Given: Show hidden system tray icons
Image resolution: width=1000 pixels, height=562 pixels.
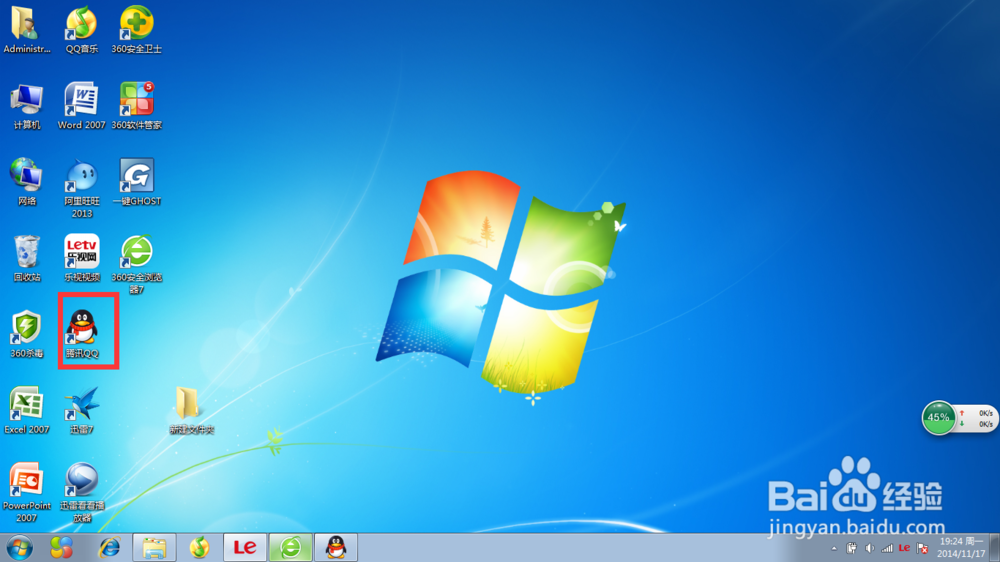Looking at the screenshot, I should (834, 549).
